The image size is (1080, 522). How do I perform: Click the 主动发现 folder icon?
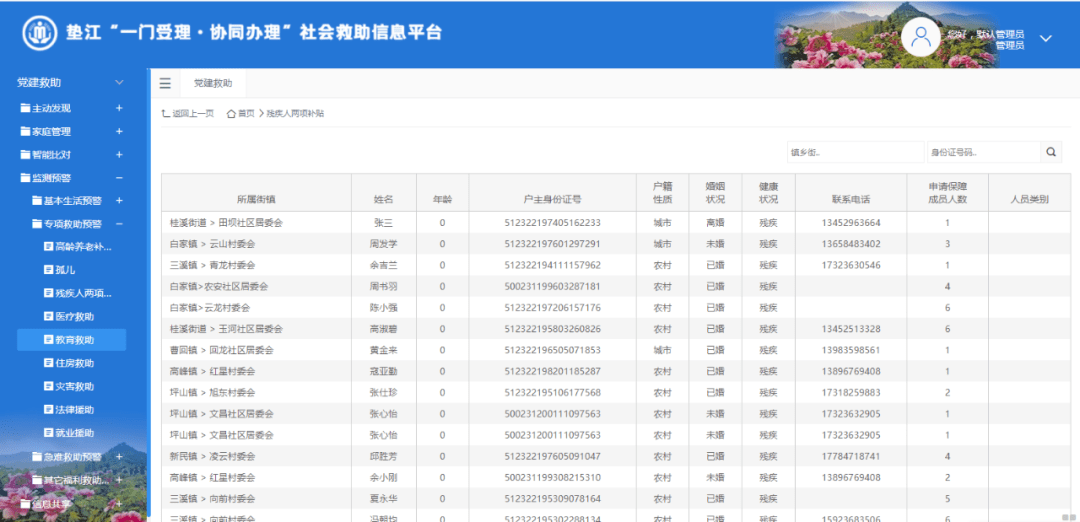click(26, 108)
